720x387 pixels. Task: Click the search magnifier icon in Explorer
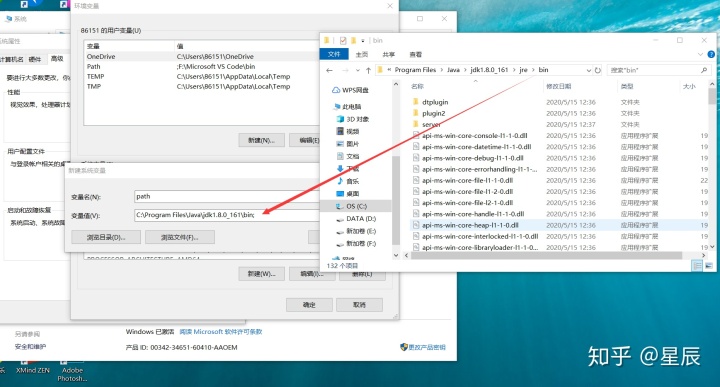(703, 70)
